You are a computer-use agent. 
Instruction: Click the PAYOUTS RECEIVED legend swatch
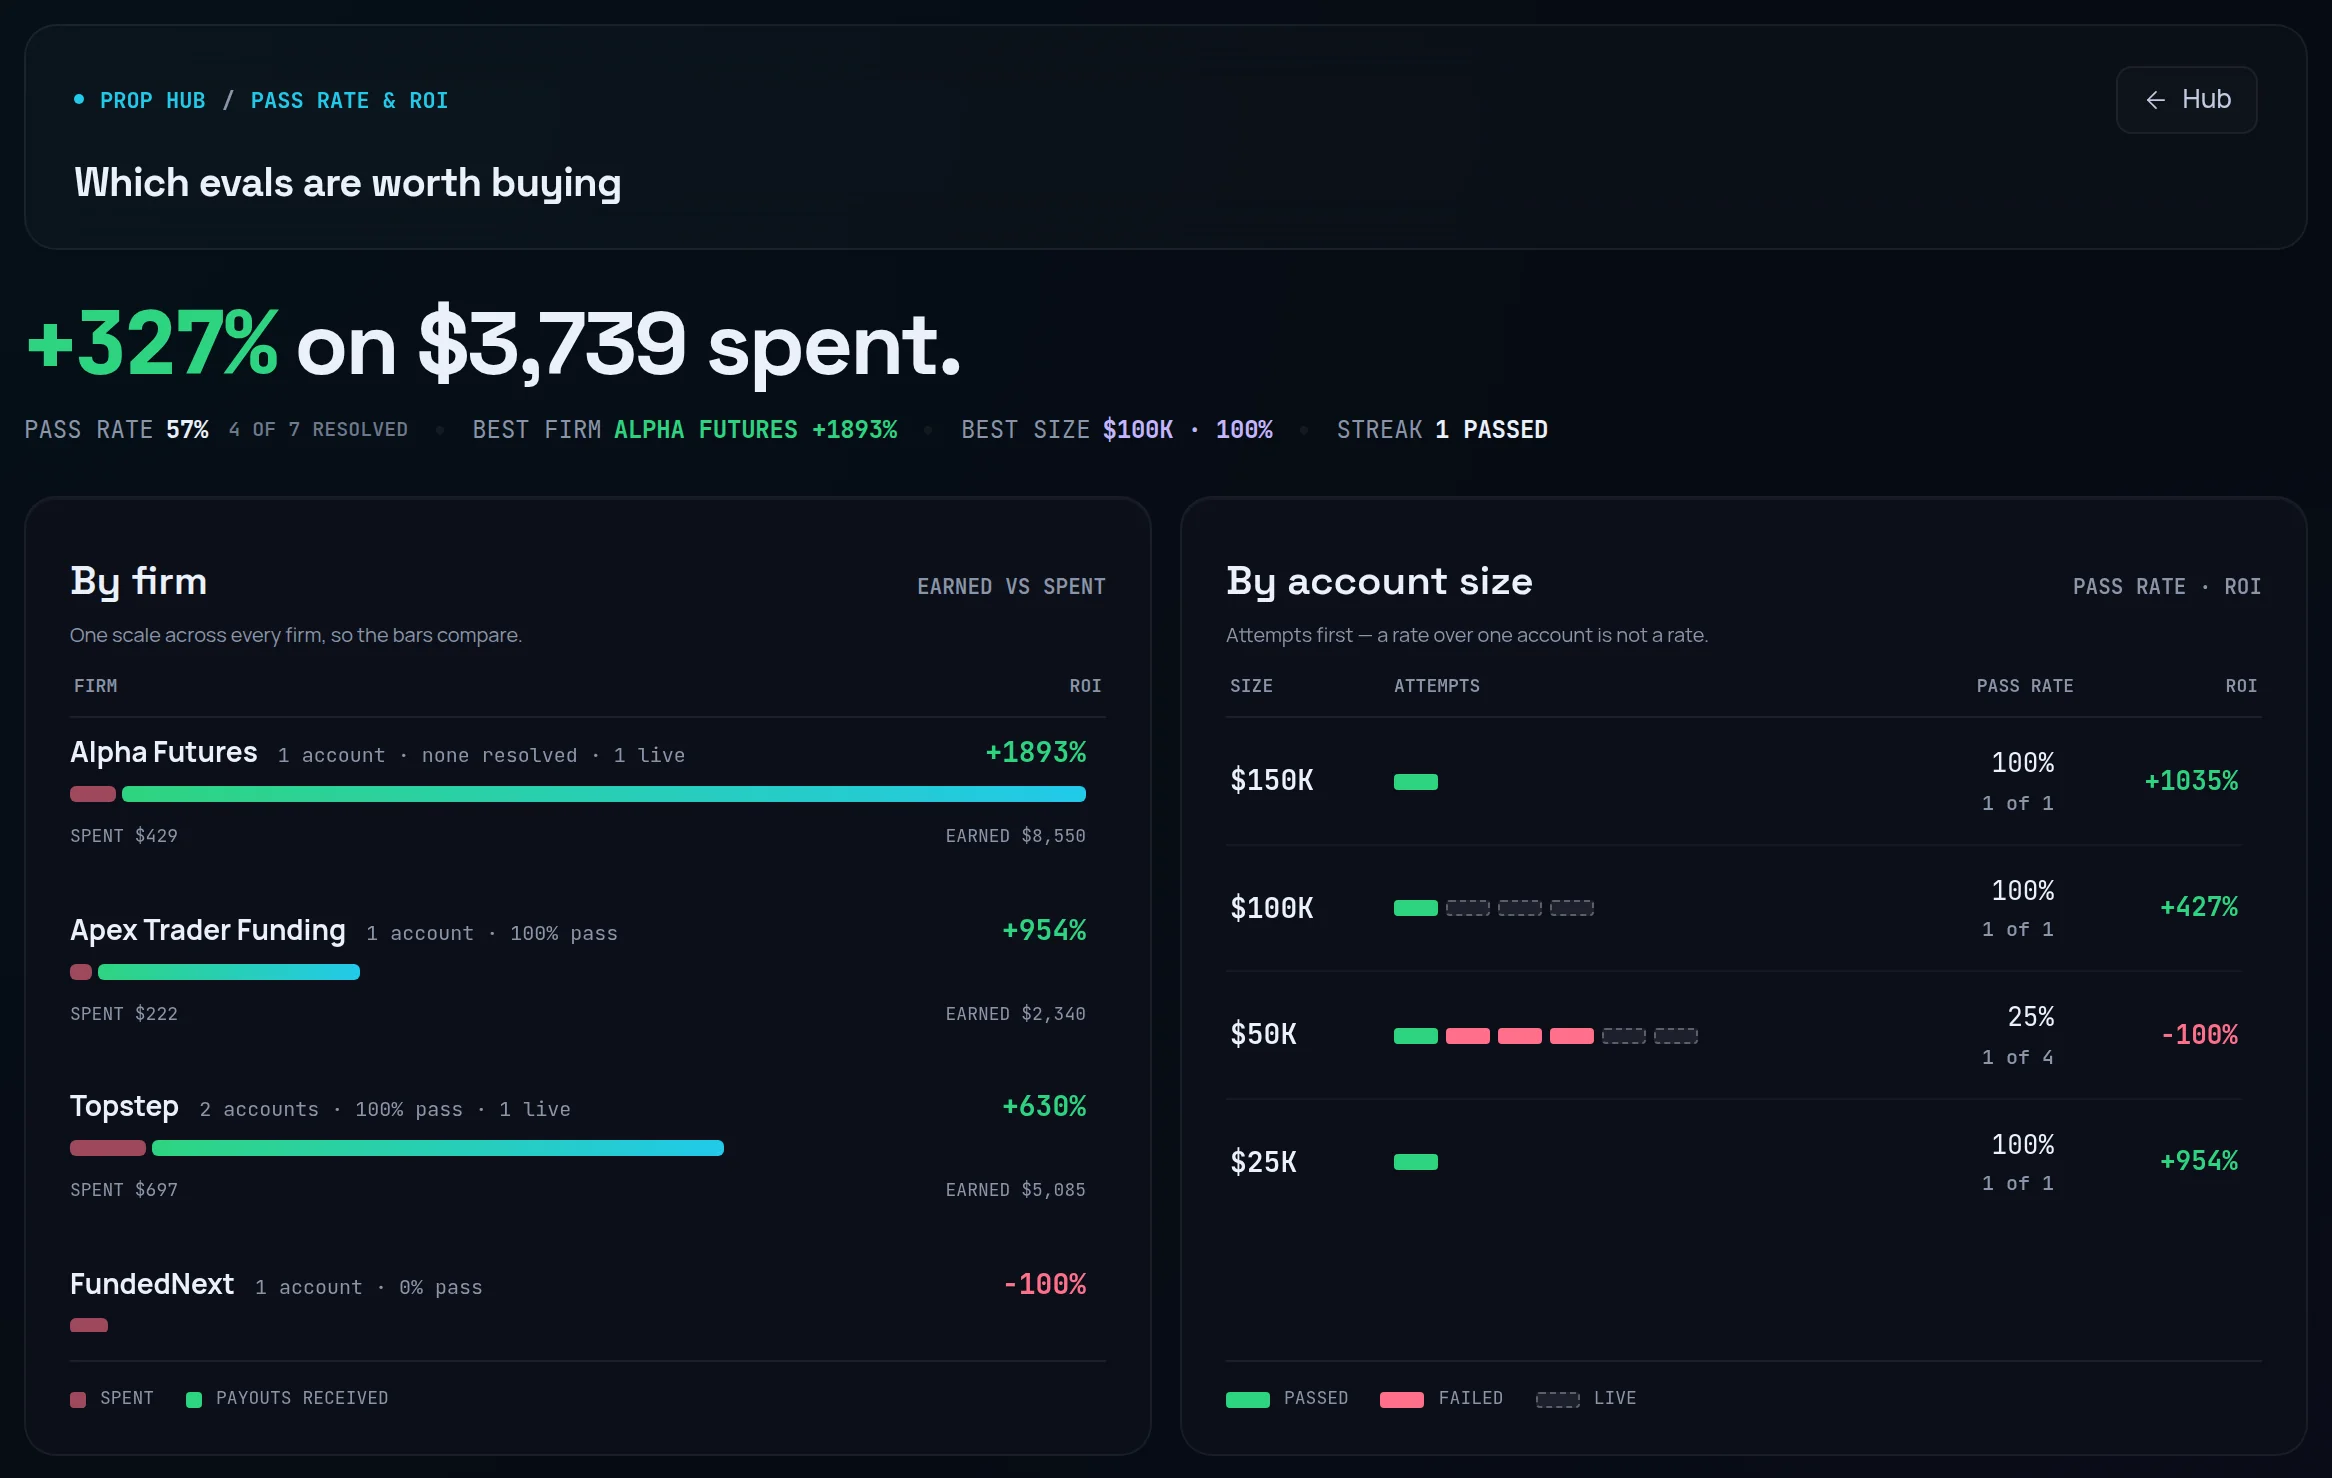pos(194,1399)
